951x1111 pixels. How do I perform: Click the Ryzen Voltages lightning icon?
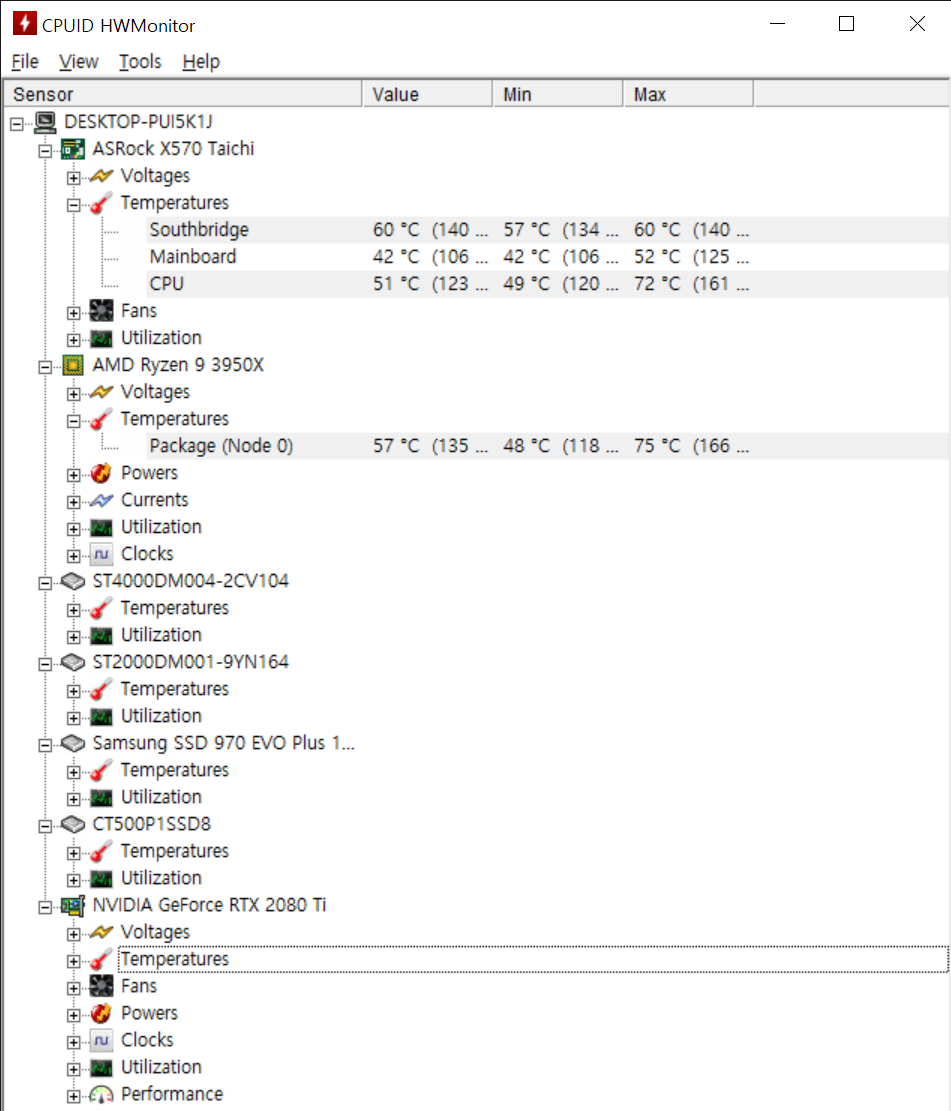[101, 392]
